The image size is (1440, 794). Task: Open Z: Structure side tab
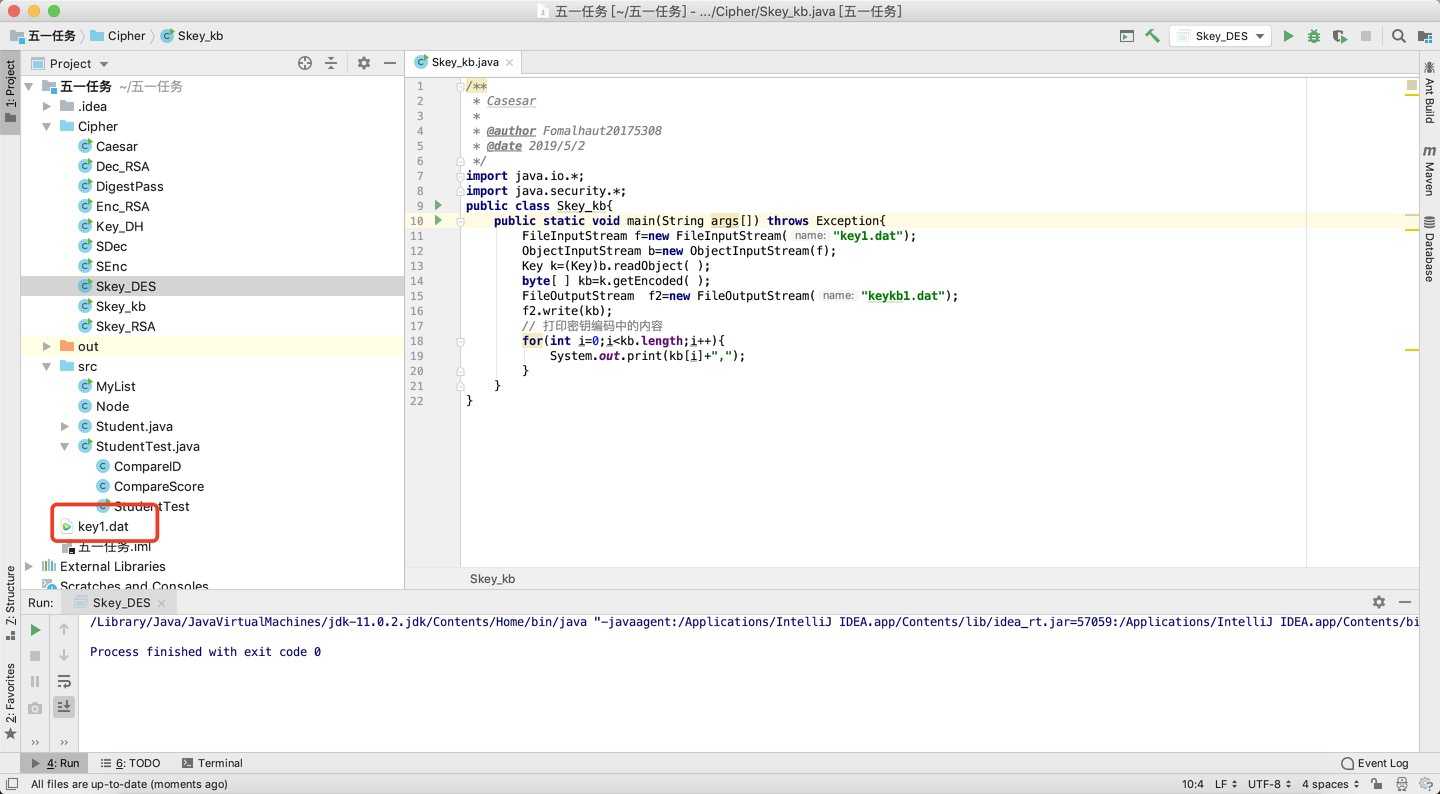10,603
